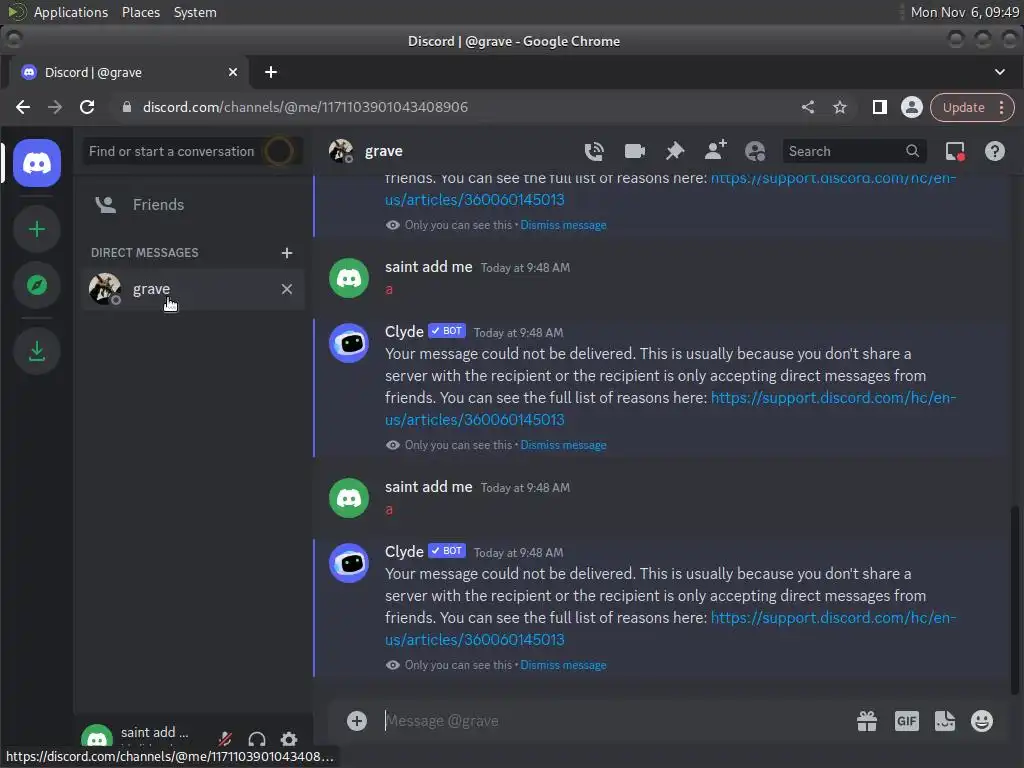Go back in Chrome
This screenshot has height=768, width=1024.
pyautogui.click(x=23, y=107)
